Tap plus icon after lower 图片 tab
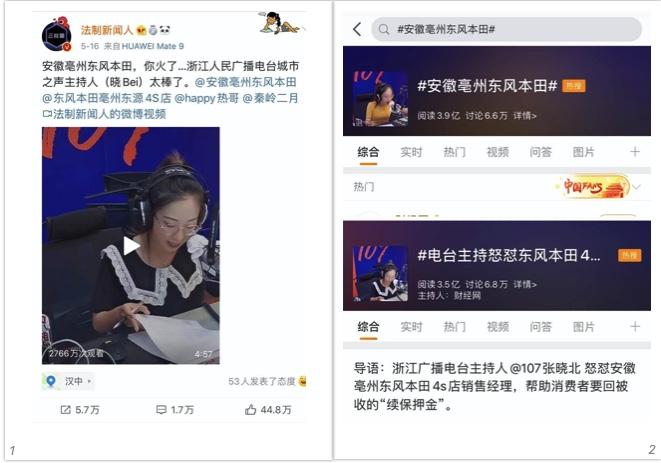The width and height of the screenshot is (661, 463). pos(635,326)
